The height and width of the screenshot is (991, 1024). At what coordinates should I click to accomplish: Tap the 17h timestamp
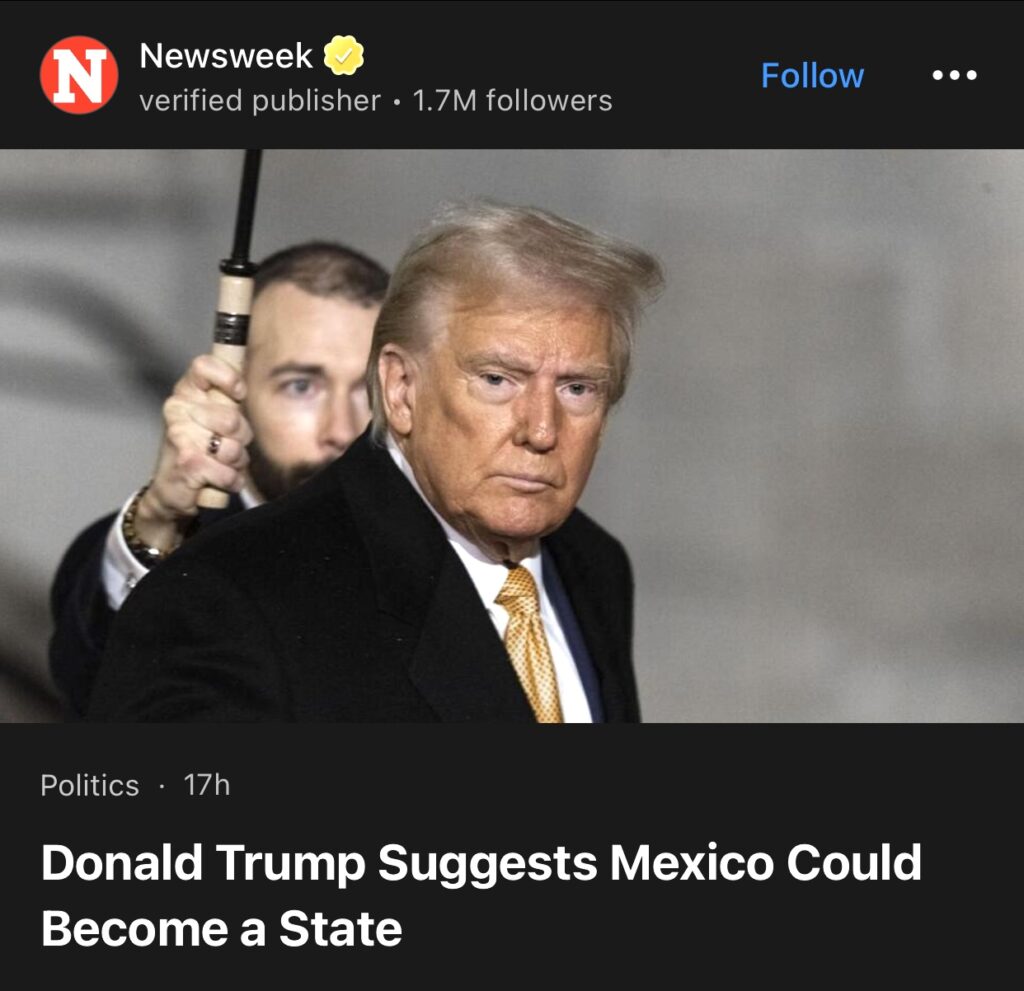pos(206,785)
